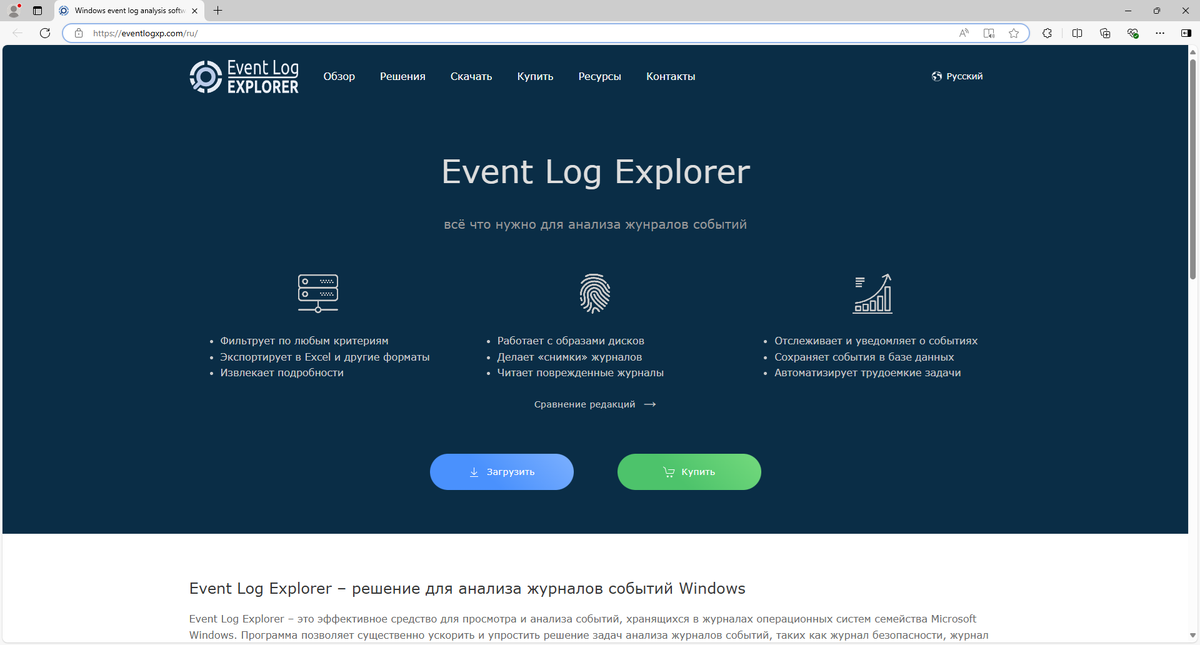Open Collections icon

1105,33
